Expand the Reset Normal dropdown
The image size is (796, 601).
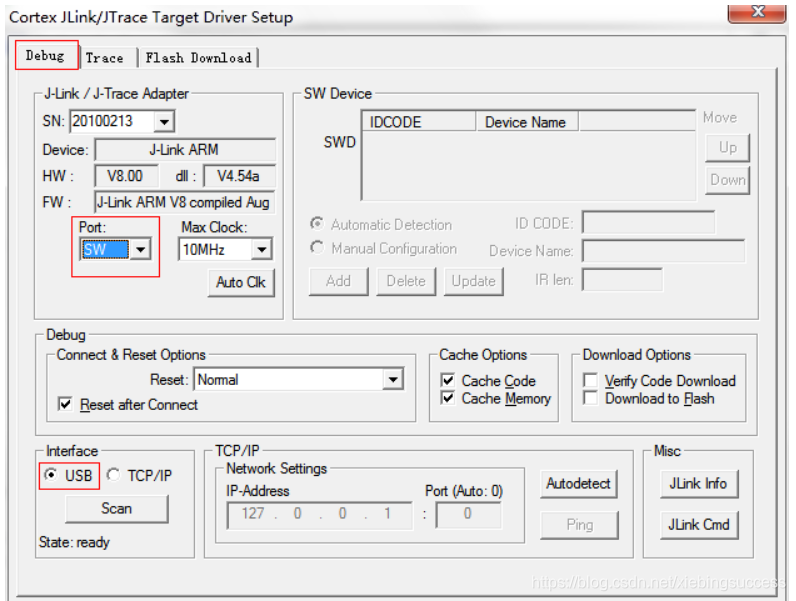pyautogui.click(x=393, y=380)
